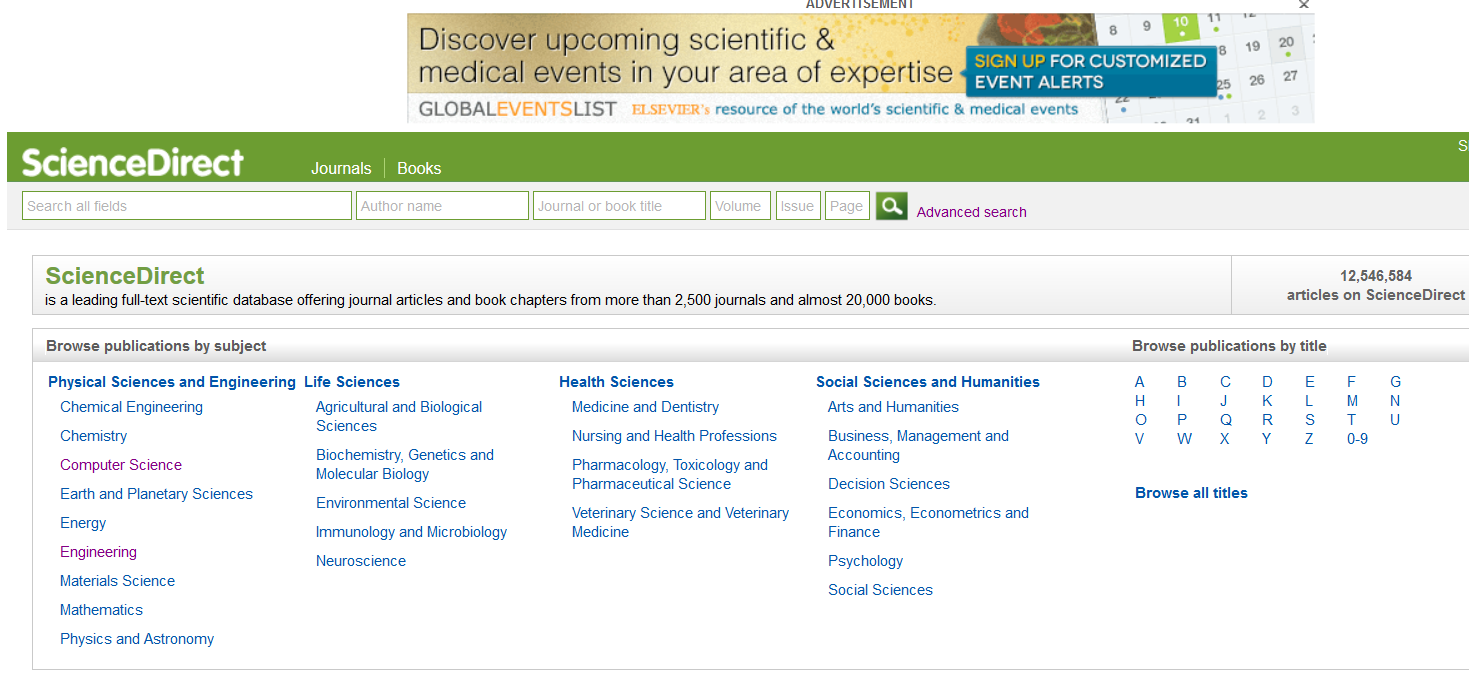1469x678 pixels.
Task: Open Medicine and Dentistry
Action: (645, 407)
